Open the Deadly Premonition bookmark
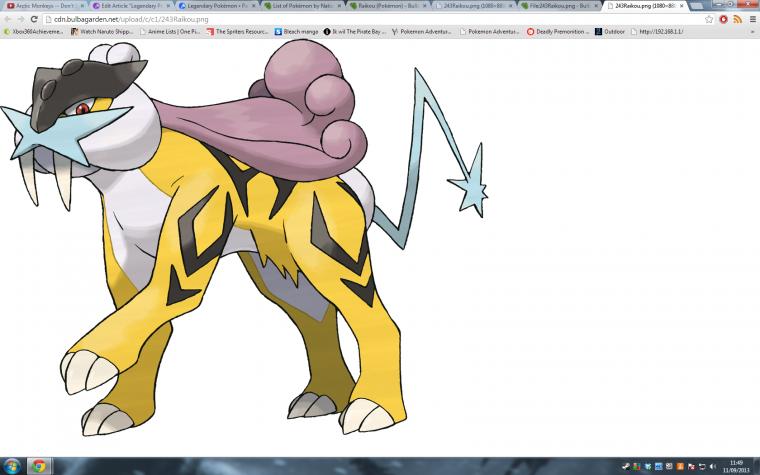Image resolution: width=760 pixels, height=475 pixels. 558,32
